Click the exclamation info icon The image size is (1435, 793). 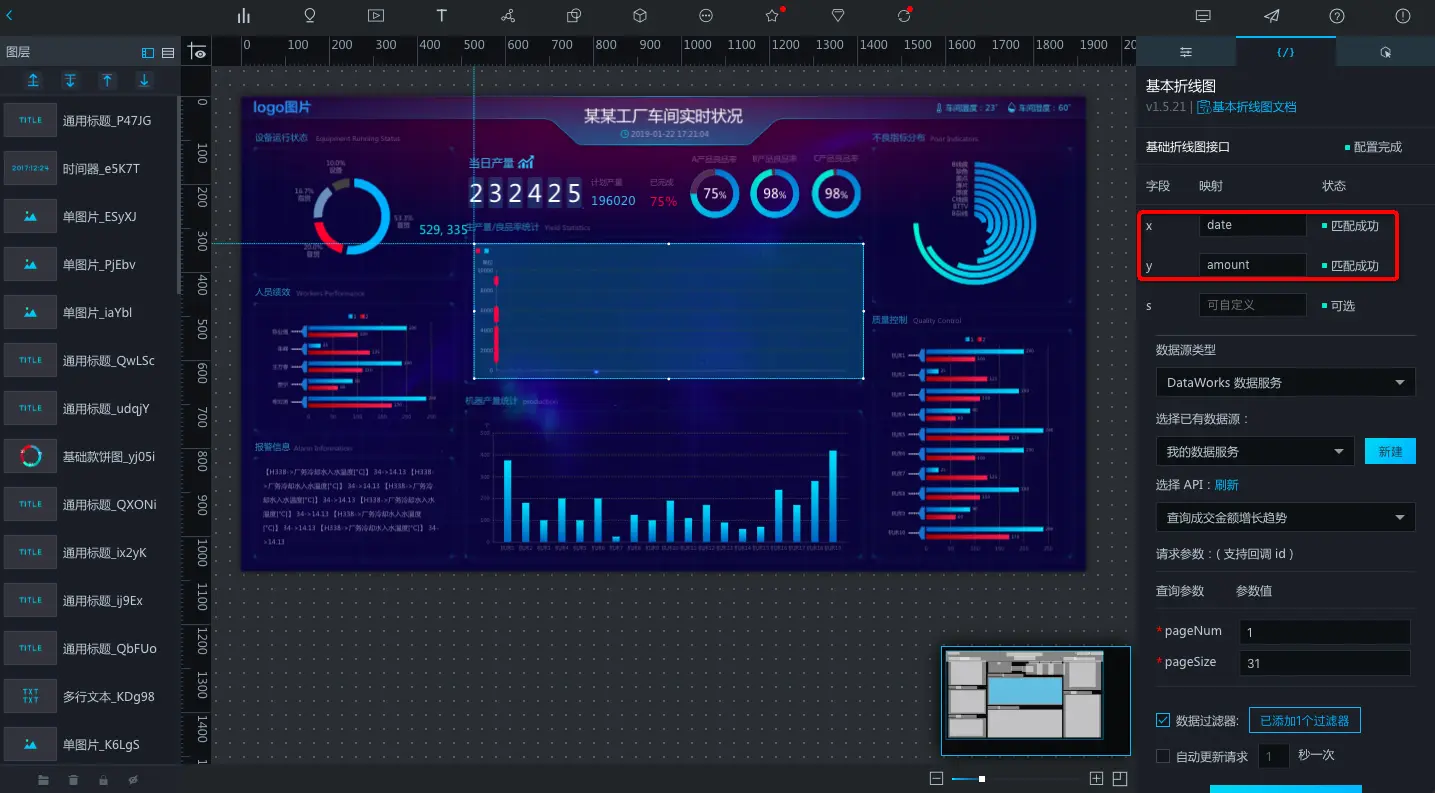pos(1403,16)
